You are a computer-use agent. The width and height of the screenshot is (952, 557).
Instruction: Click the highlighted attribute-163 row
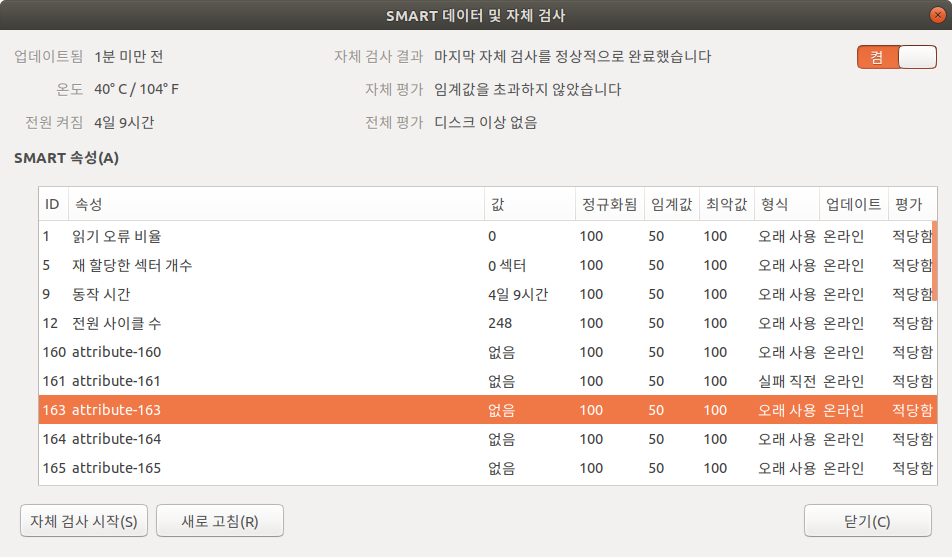tap(488, 410)
